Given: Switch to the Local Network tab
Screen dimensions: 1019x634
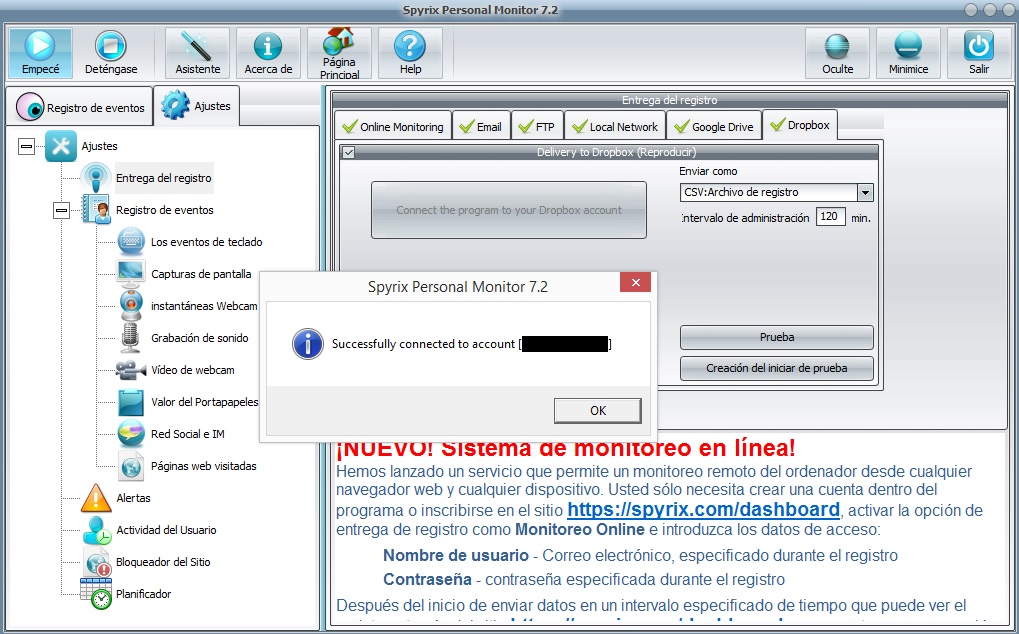Looking at the screenshot, I should [x=615, y=127].
